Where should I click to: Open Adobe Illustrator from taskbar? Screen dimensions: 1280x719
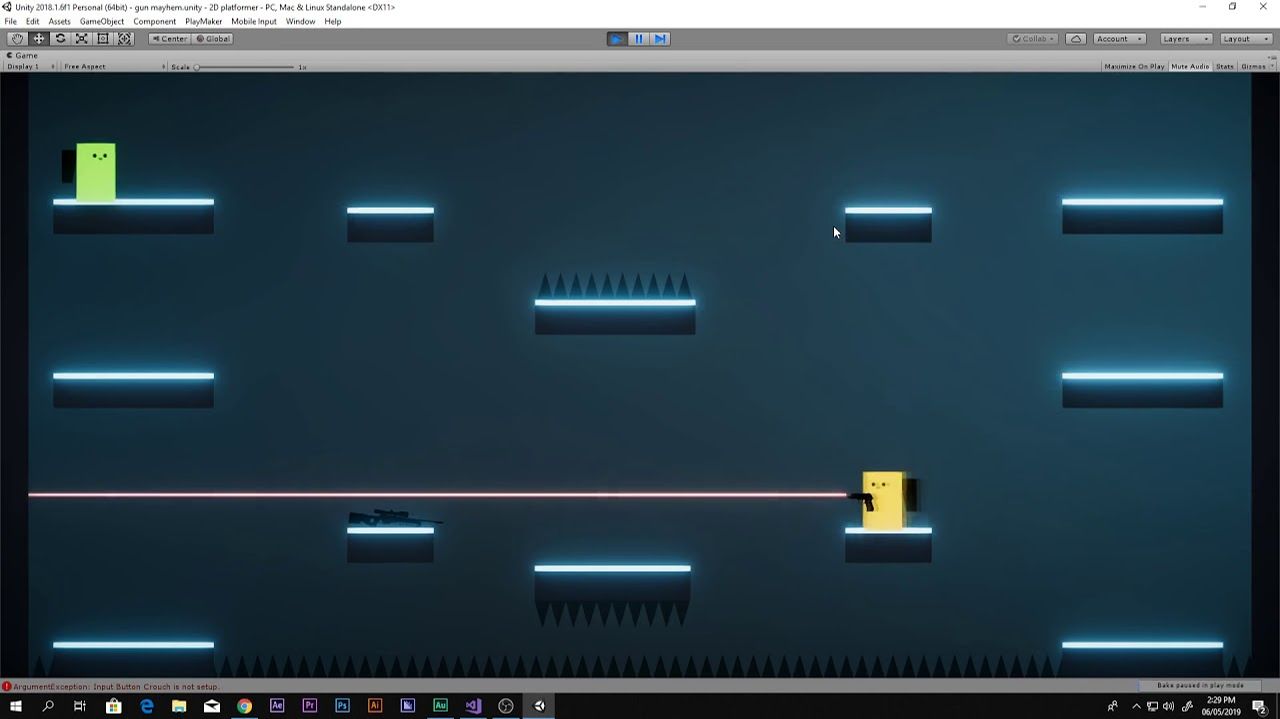[x=375, y=706]
